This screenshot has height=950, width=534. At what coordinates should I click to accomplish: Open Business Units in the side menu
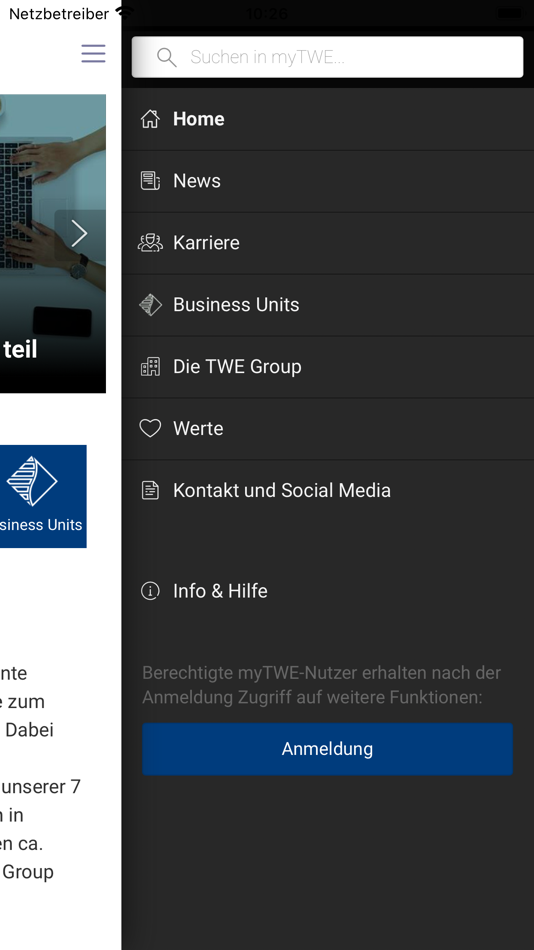click(327, 304)
